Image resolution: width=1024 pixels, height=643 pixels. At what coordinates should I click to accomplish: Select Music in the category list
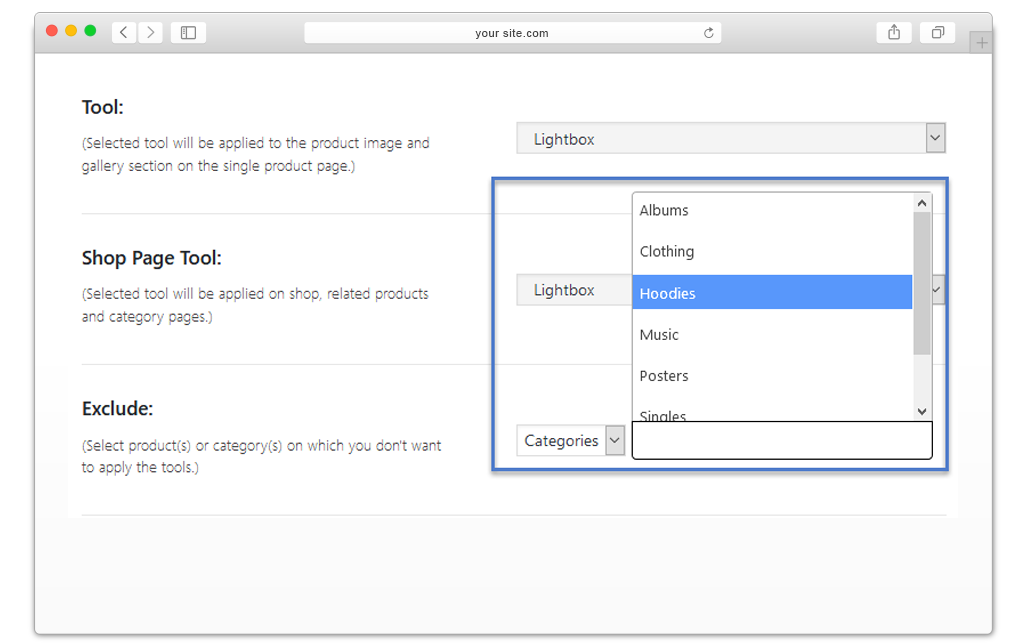coord(772,334)
